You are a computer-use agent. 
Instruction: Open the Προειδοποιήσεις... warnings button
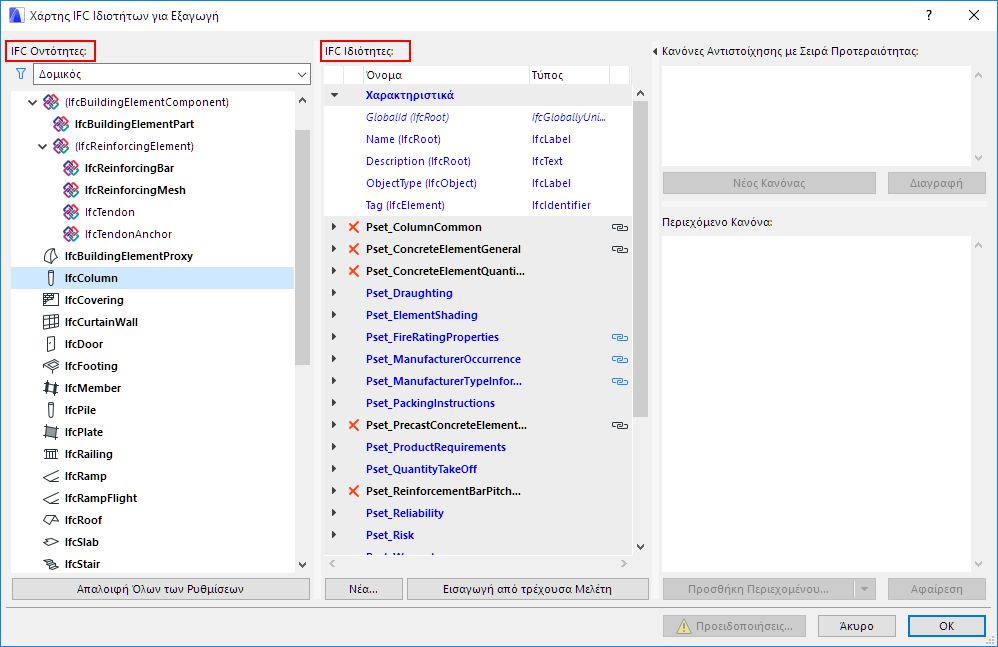pos(734,626)
